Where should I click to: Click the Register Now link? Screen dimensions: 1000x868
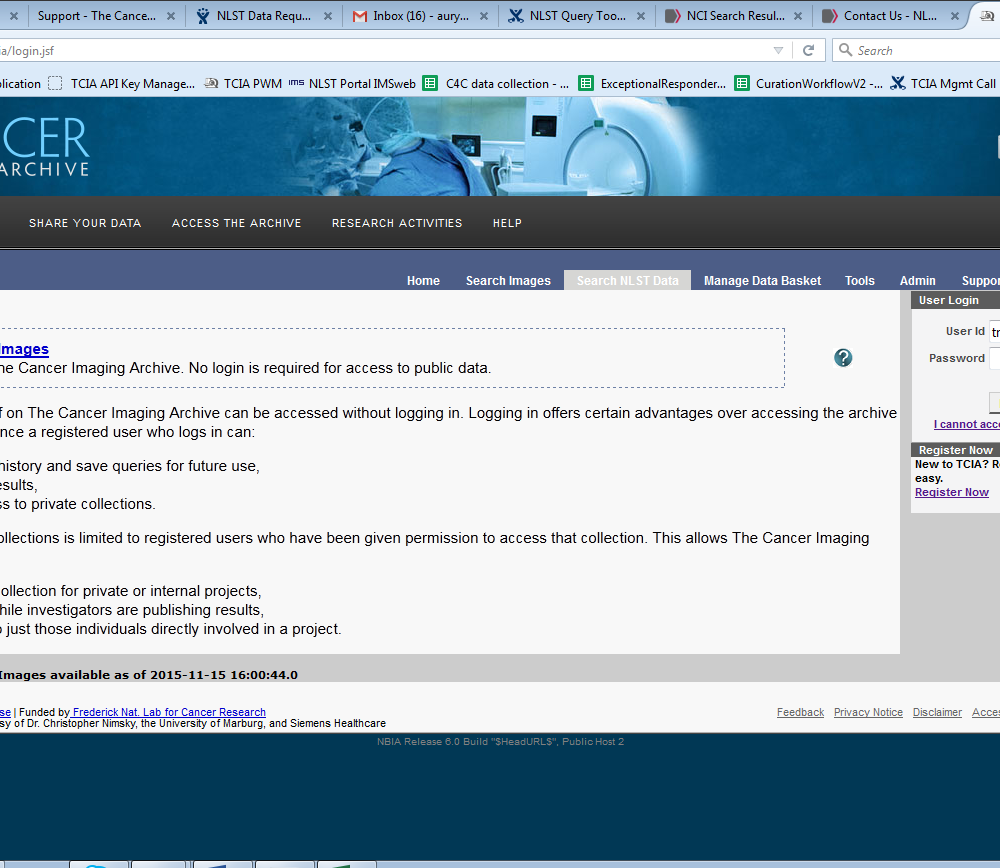[952, 492]
